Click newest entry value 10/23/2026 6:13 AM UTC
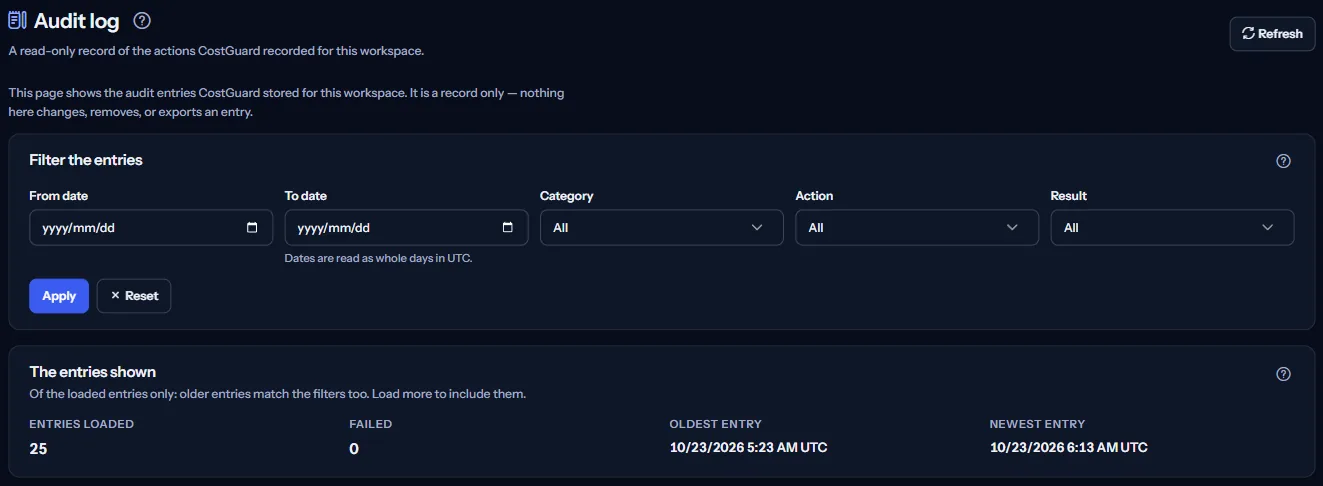The width and height of the screenshot is (1323, 486). click(1069, 447)
